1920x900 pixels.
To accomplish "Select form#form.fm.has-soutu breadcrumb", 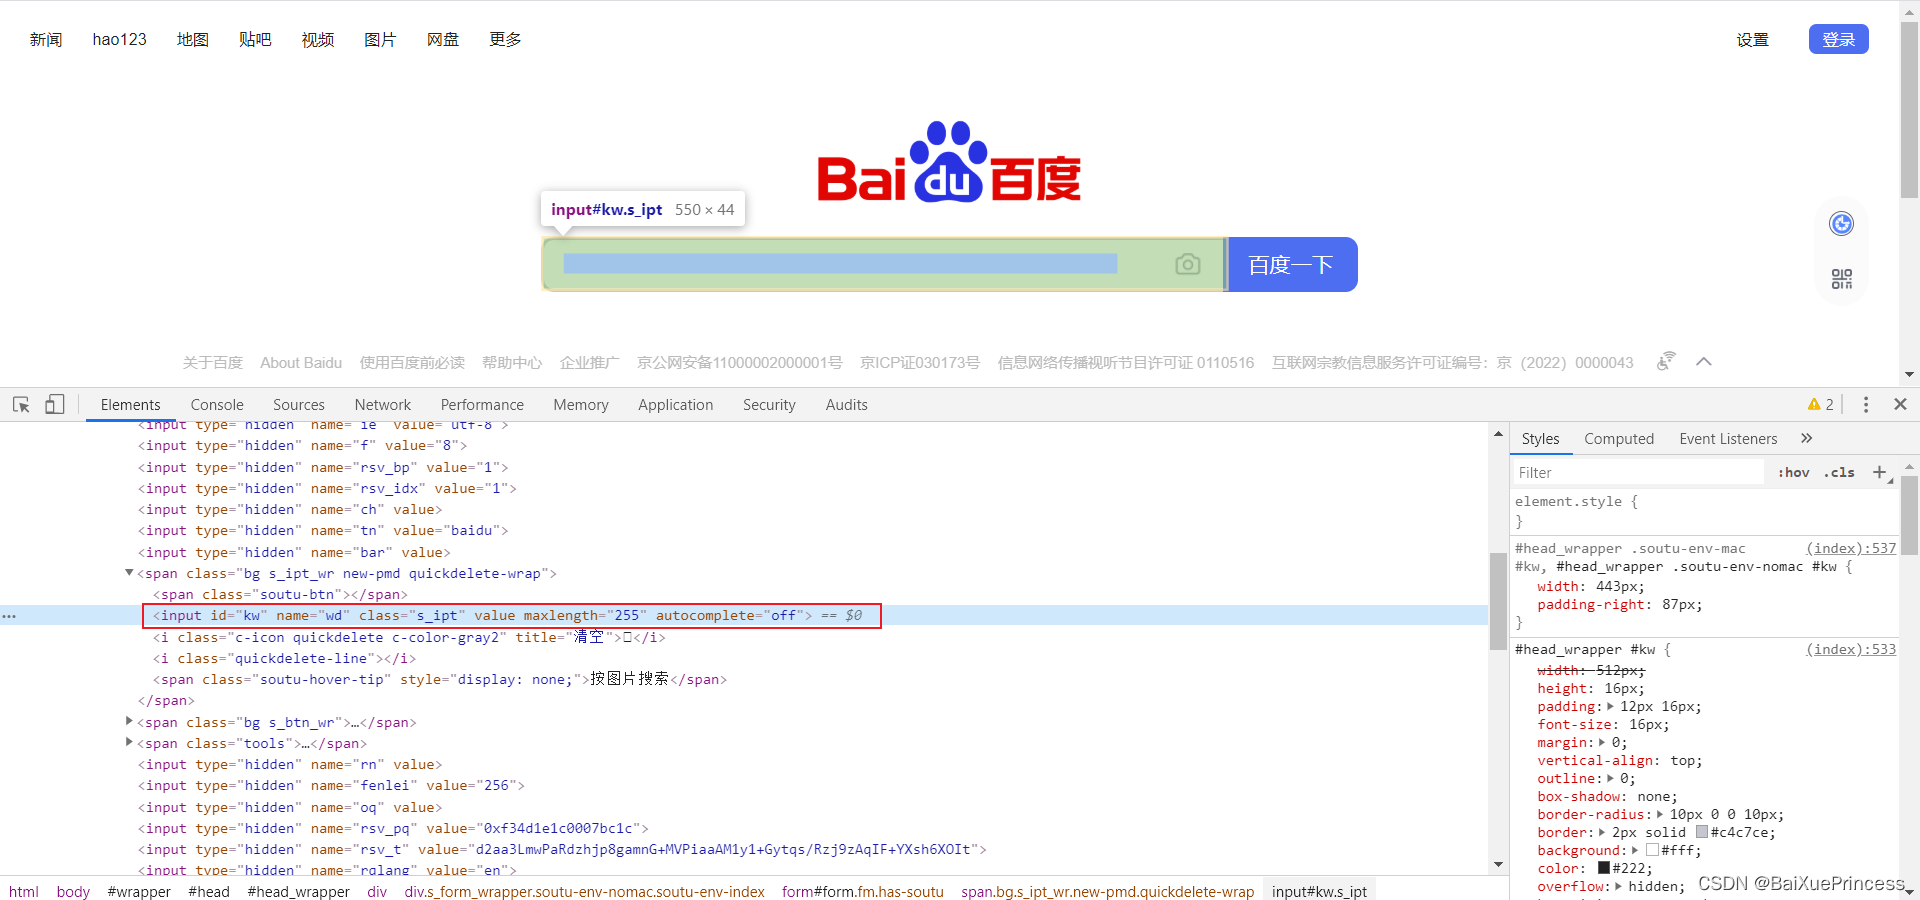I will 862,891.
